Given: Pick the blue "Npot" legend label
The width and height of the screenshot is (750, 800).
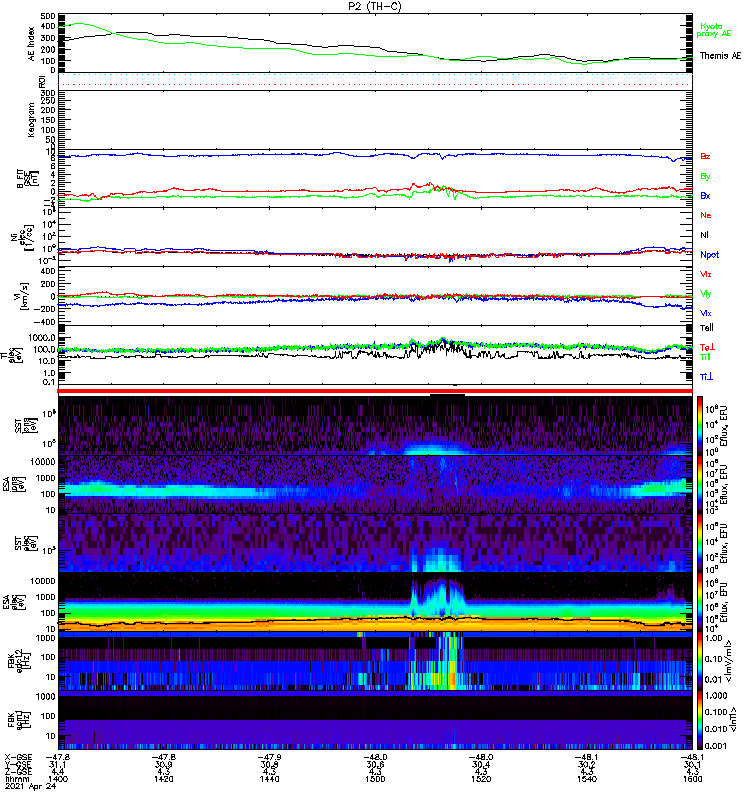Looking at the screenshot, I should (710, 255).
